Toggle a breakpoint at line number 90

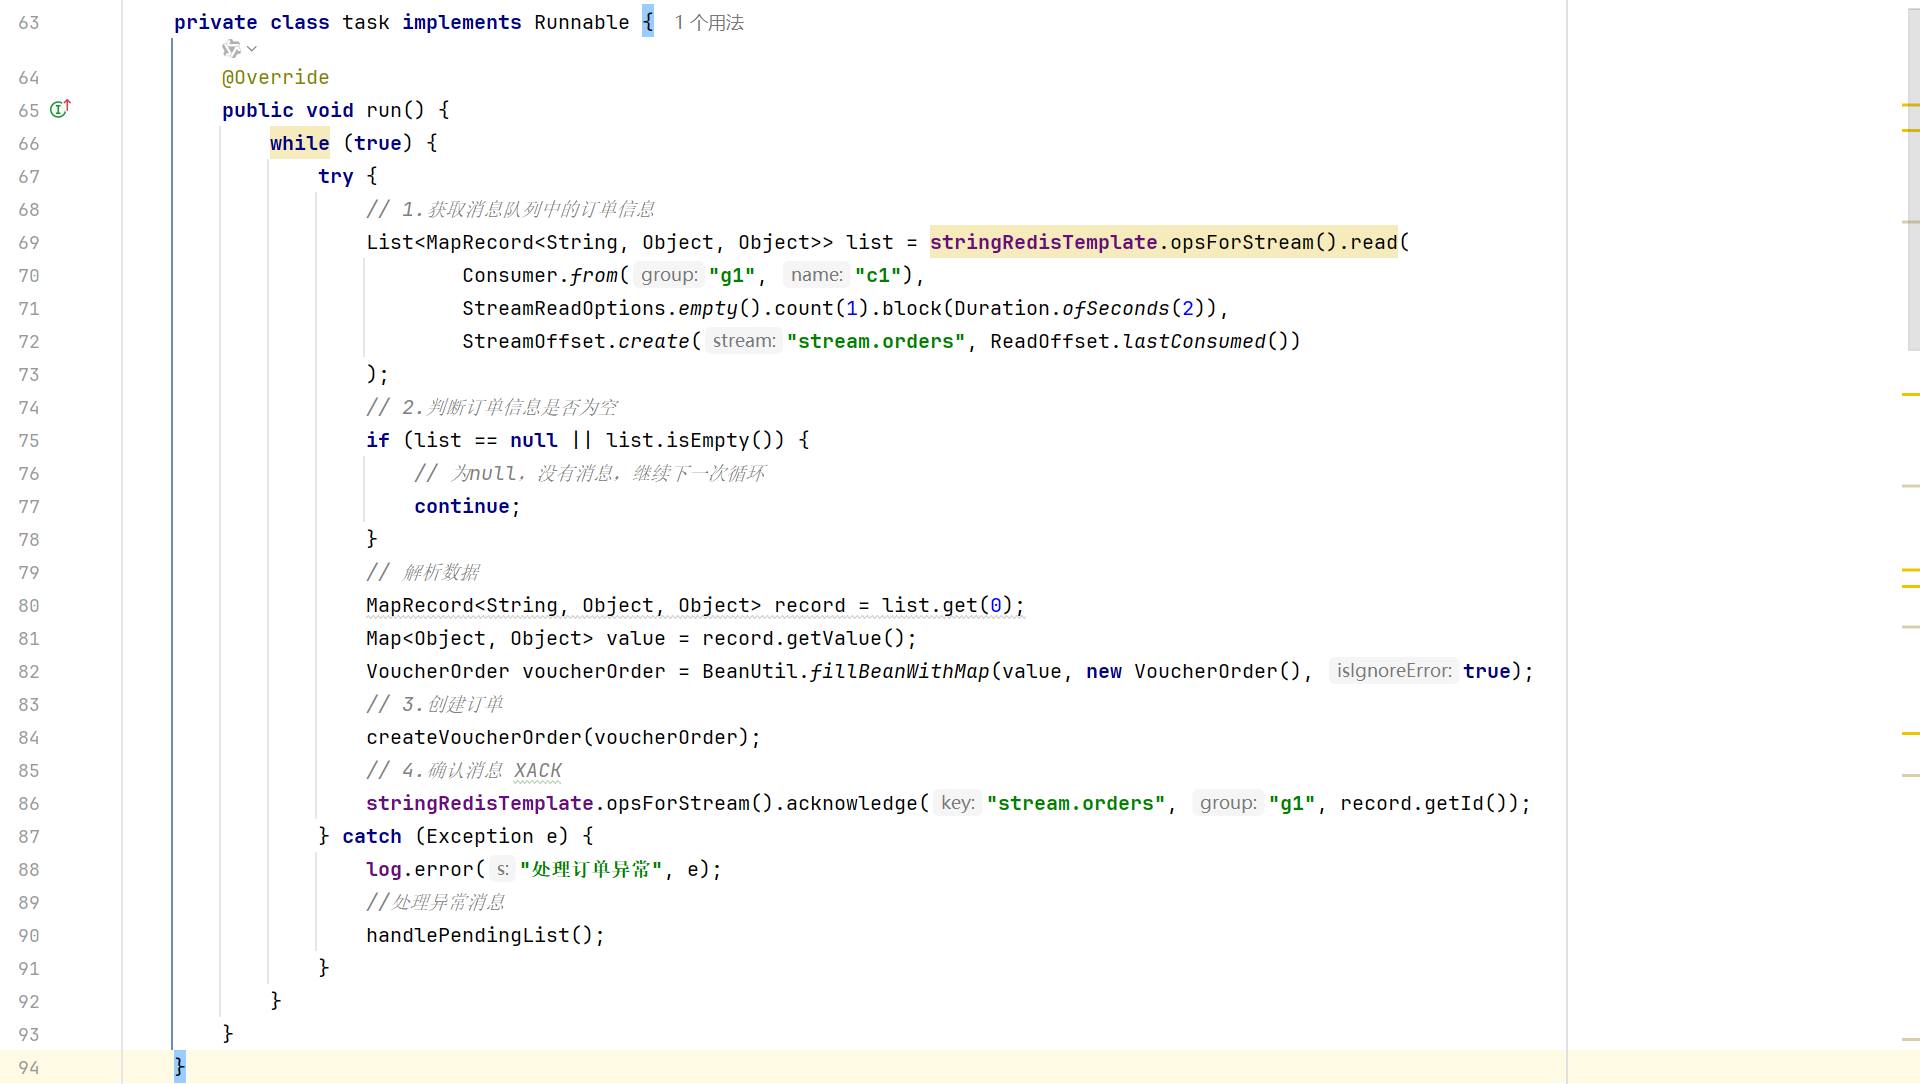[x=29, y=936]
